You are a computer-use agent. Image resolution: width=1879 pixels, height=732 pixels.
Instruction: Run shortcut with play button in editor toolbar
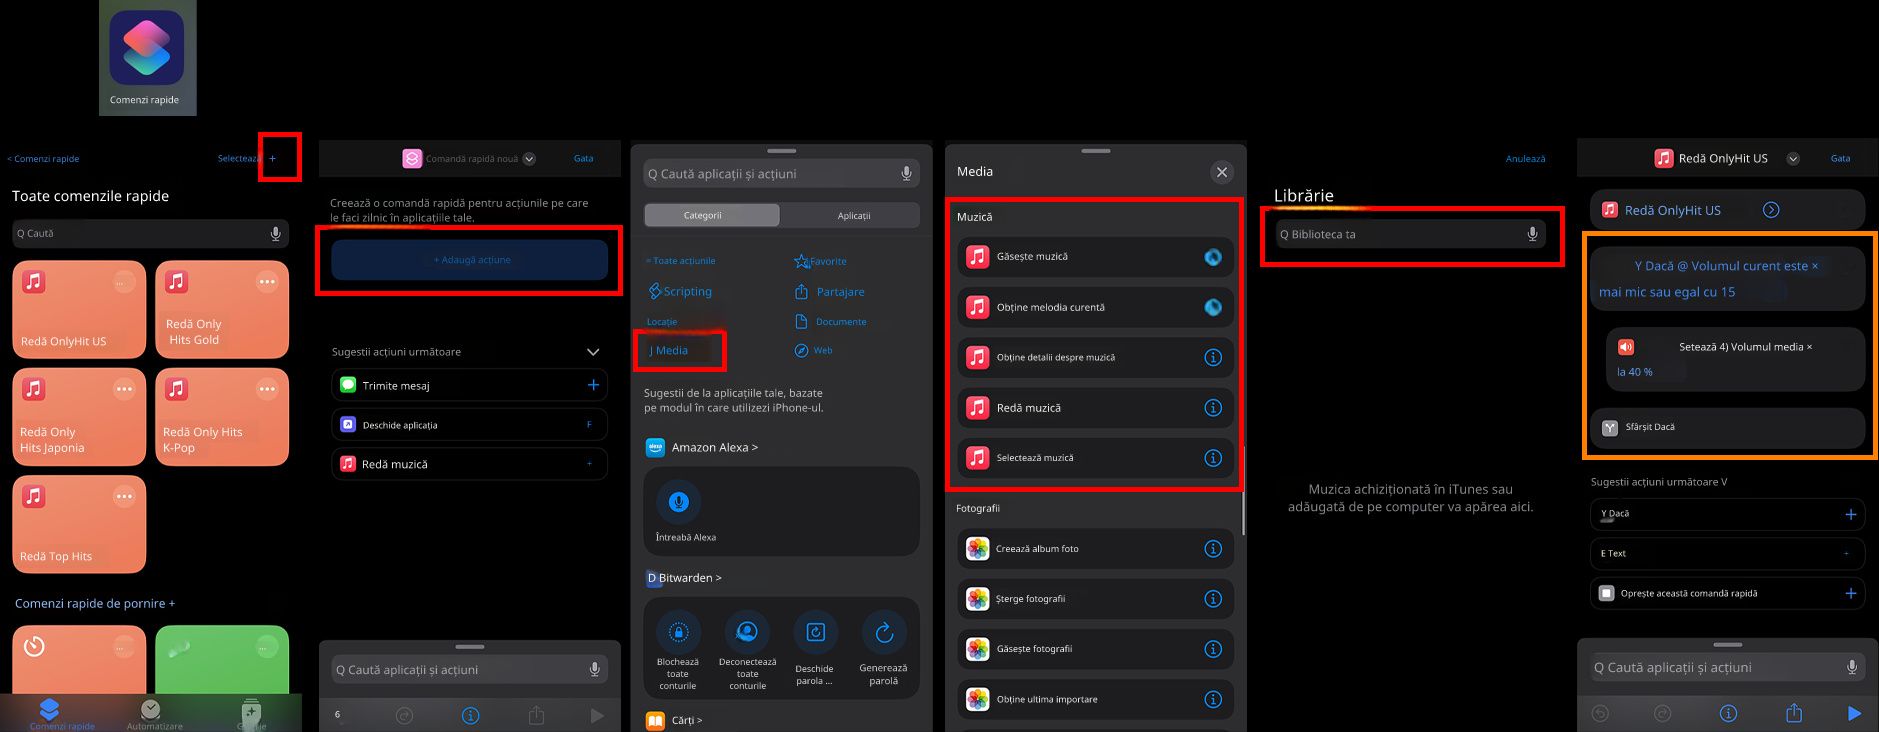(x=1854, y=713)
